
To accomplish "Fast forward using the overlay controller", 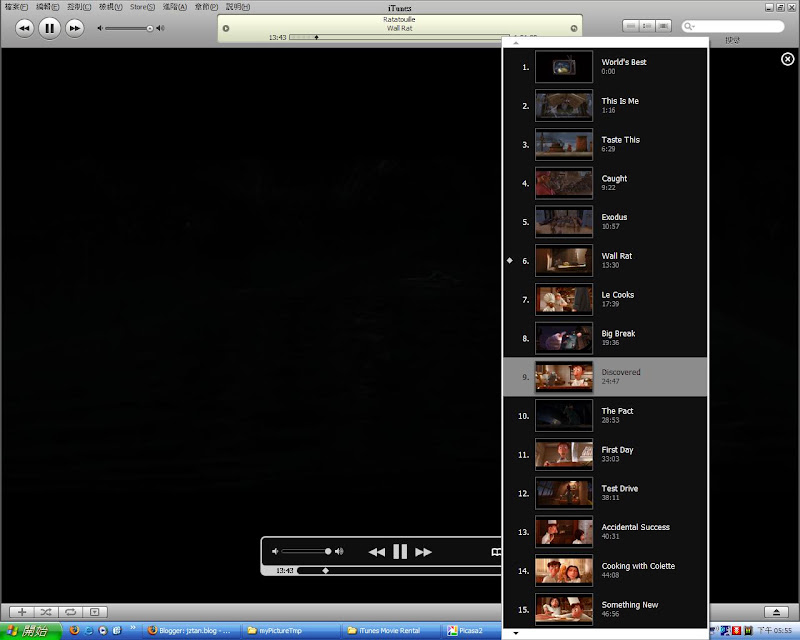I will 423,552.
